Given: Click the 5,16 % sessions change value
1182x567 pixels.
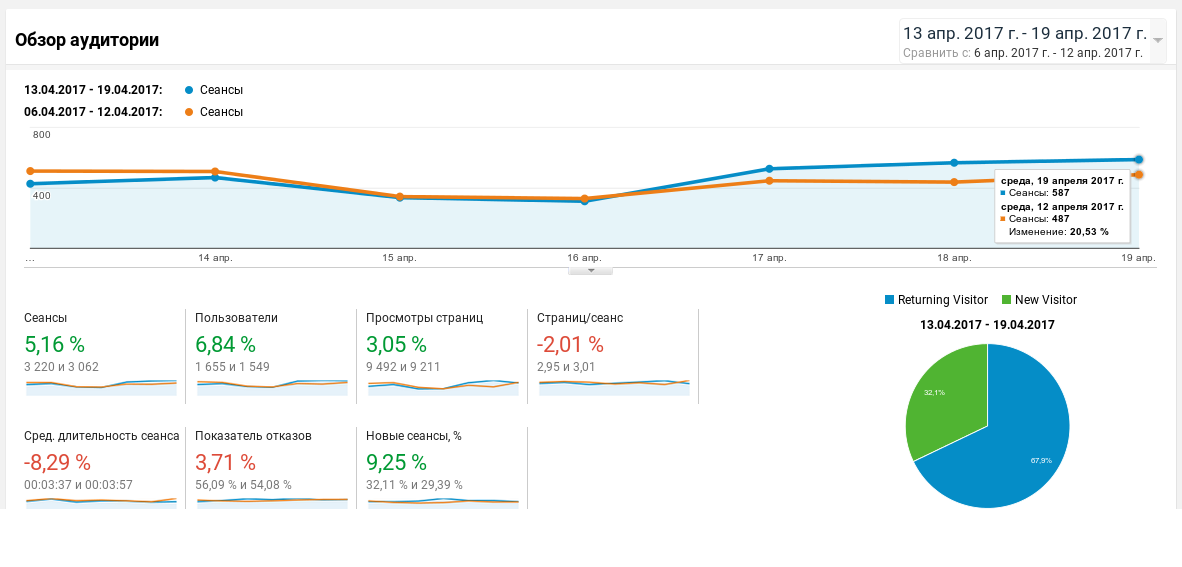Looking at the screenshot, I should point(54,345).
